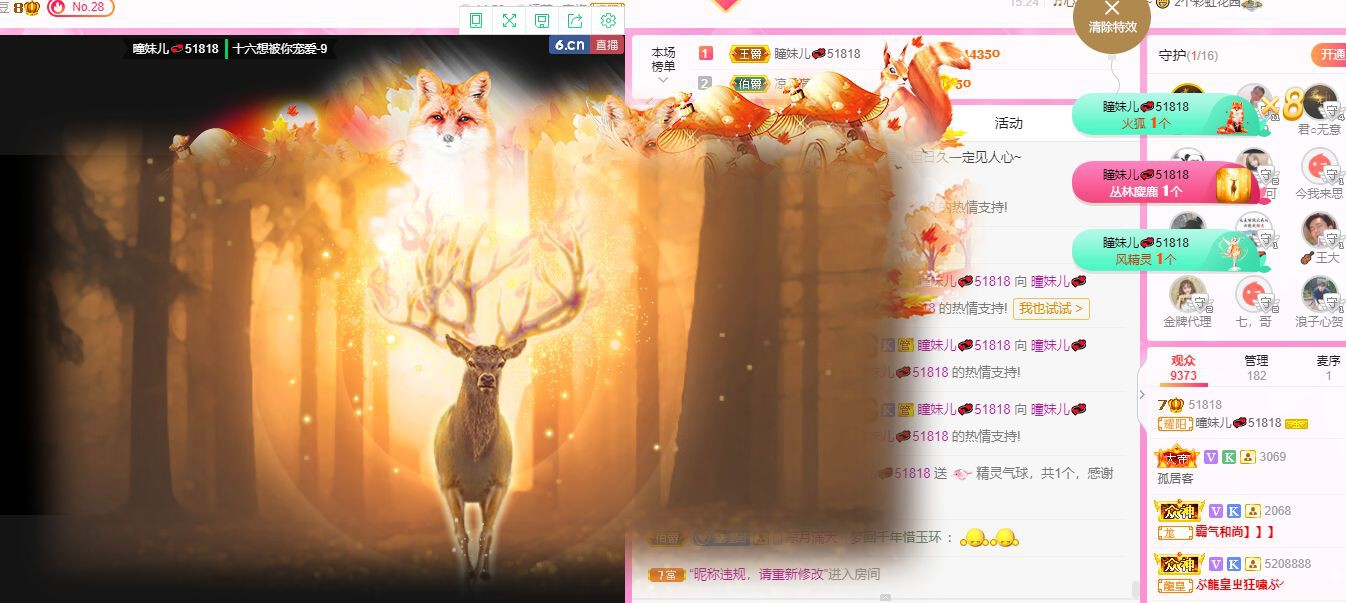Click the 清除特效 clear effects button
Screen dimensions: 1346x603
1112,19
